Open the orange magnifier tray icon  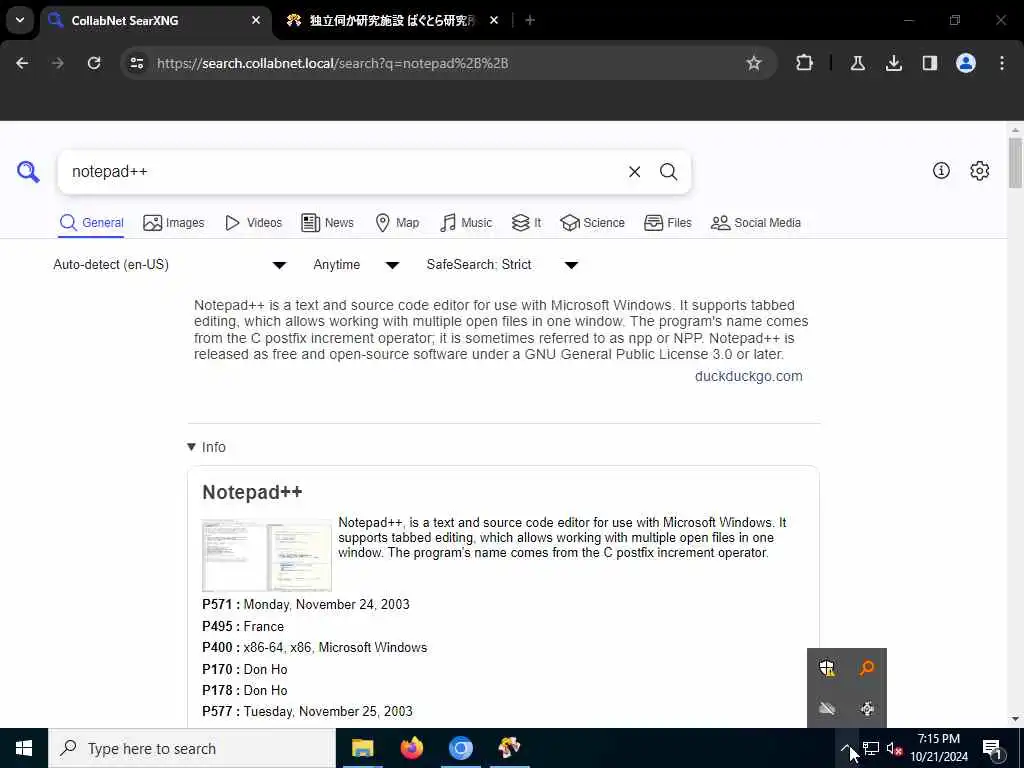click(867, 668)
